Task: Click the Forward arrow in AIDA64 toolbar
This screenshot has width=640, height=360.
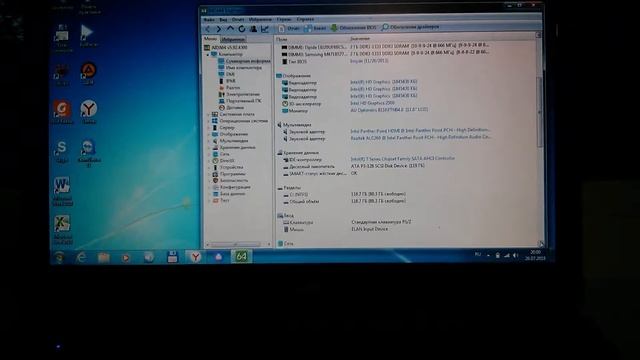Action: (x=219, y=29)
